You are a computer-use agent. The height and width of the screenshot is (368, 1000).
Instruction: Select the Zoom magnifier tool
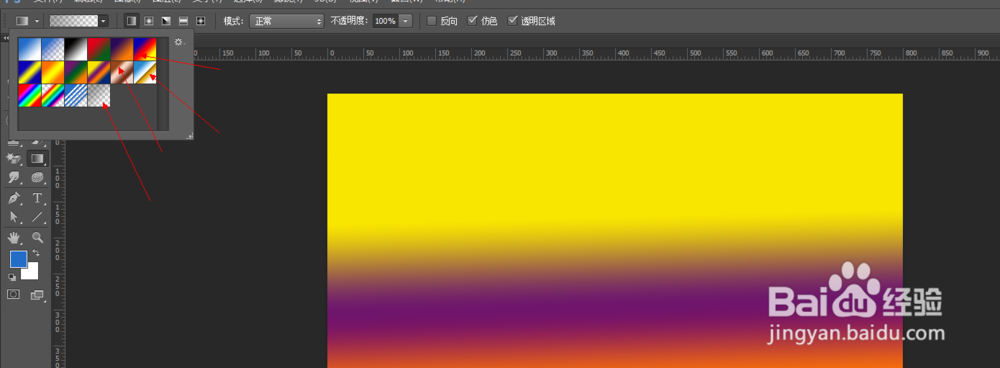pyautogui.click(x=38, y=238)
